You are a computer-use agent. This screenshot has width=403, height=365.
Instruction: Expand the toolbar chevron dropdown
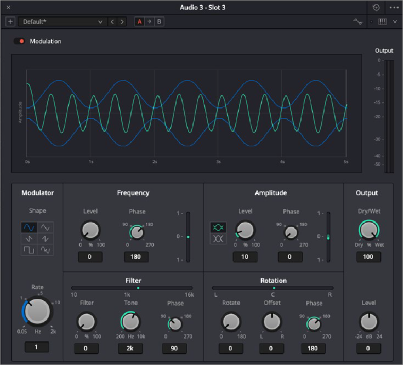pos(395,22)
